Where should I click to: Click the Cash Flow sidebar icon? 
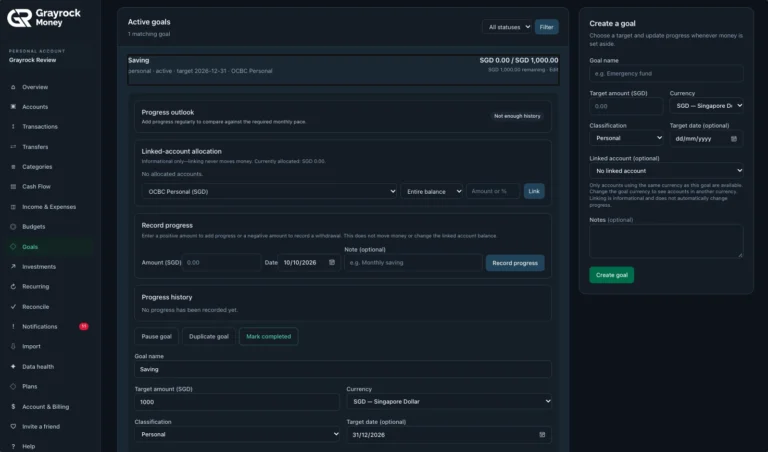click(13, 187)
